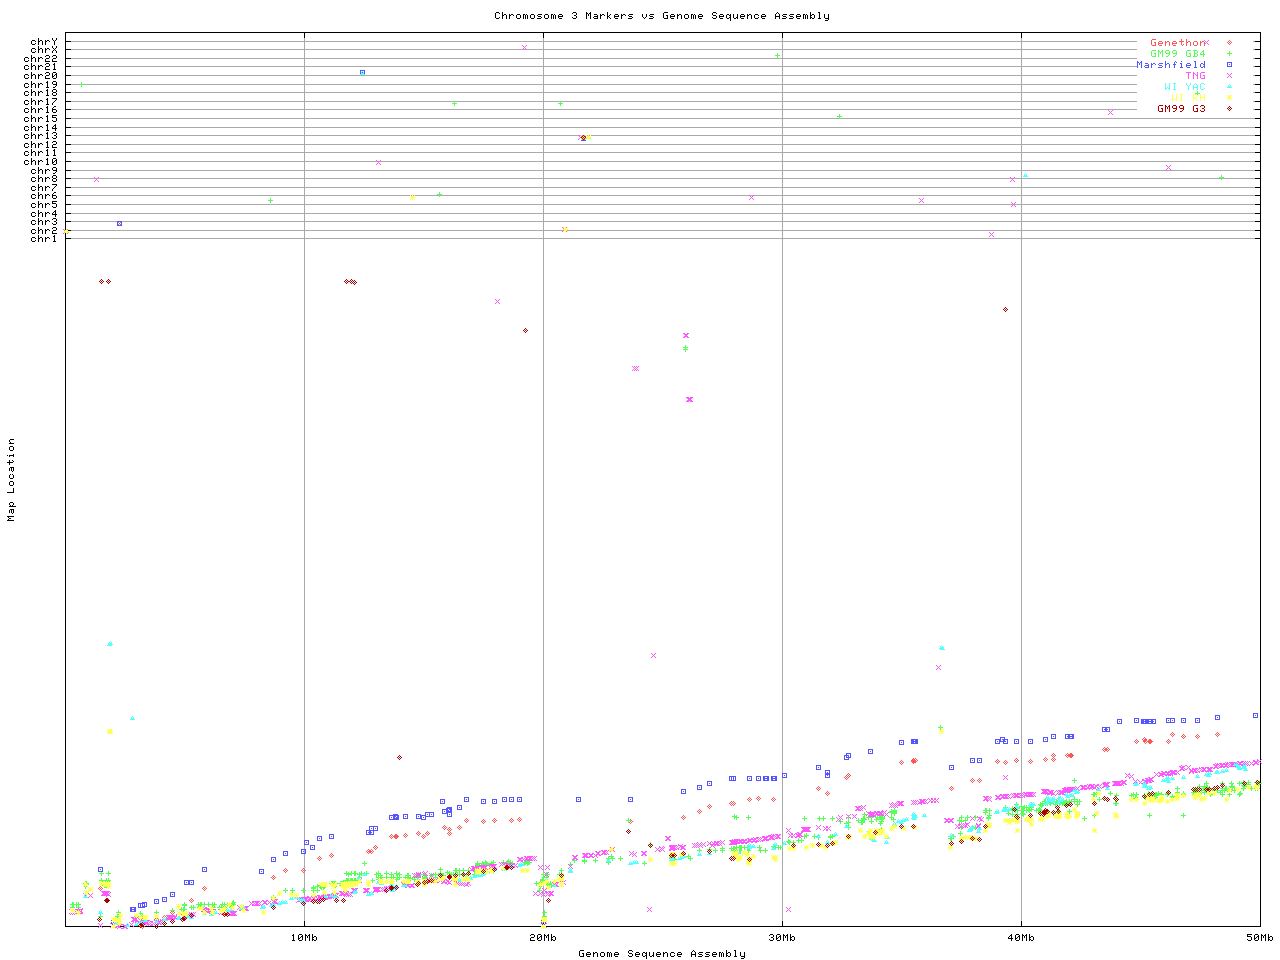Click the chart title Chromosome 3 Markers
Viewport: 1280px width, 960px height.
(661, 16)
